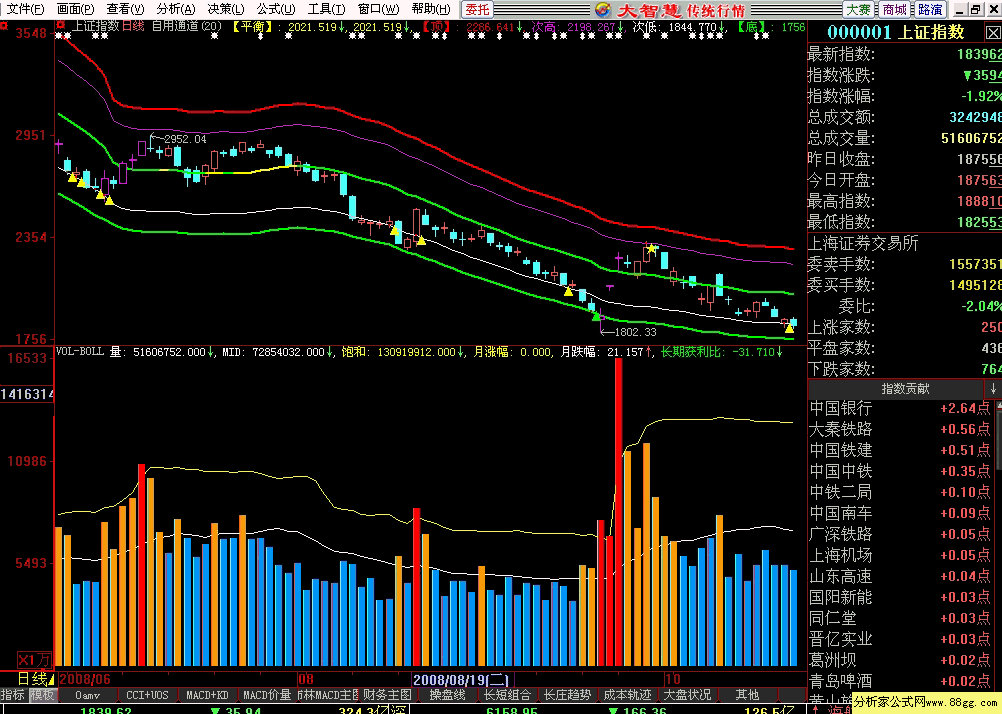Image resolution: width=1002 pixels, height=714 pixels.
Task: Click the 2008/08/19(二) date marker
Action: coord(461,679)
